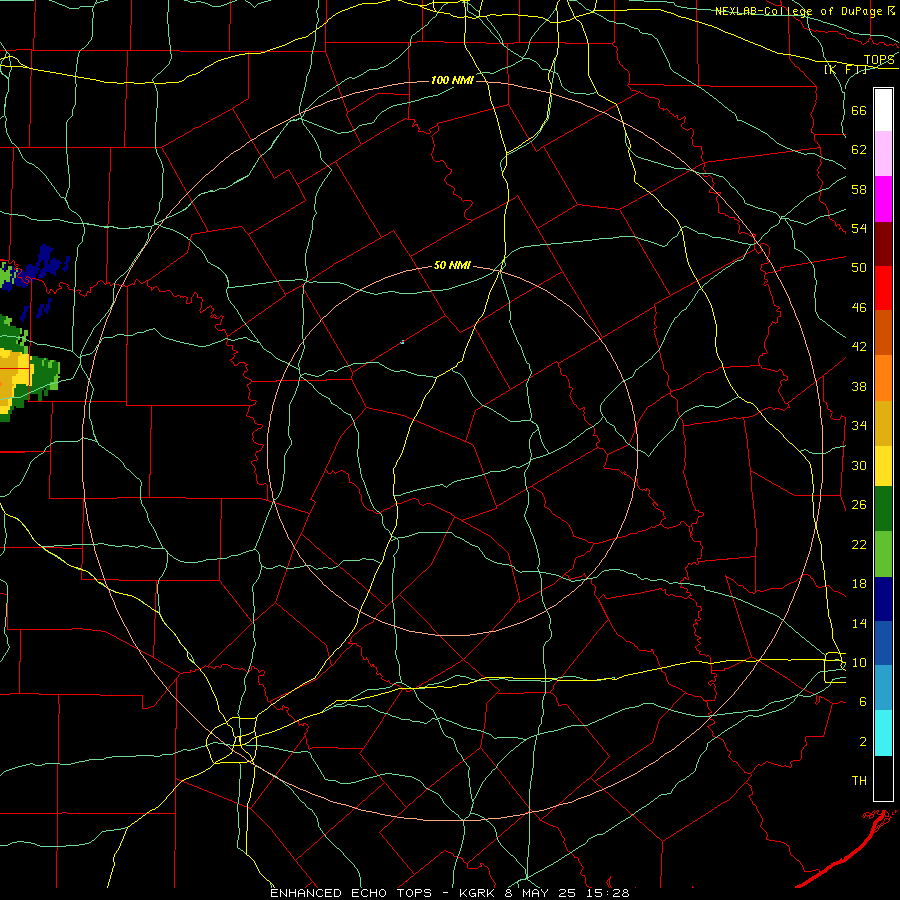The height and width of the screenshot is (900, 900).
Task: Click the '46' legend value
Action: [x=859, y=308]
